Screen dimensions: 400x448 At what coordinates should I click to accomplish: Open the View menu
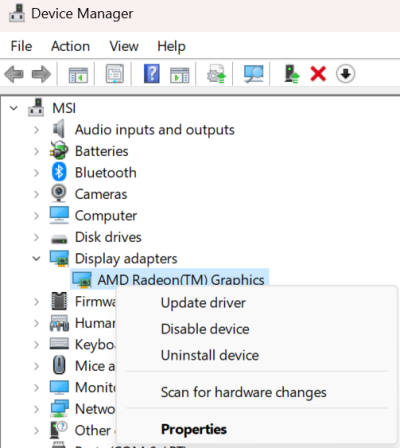tap(124, 46)
